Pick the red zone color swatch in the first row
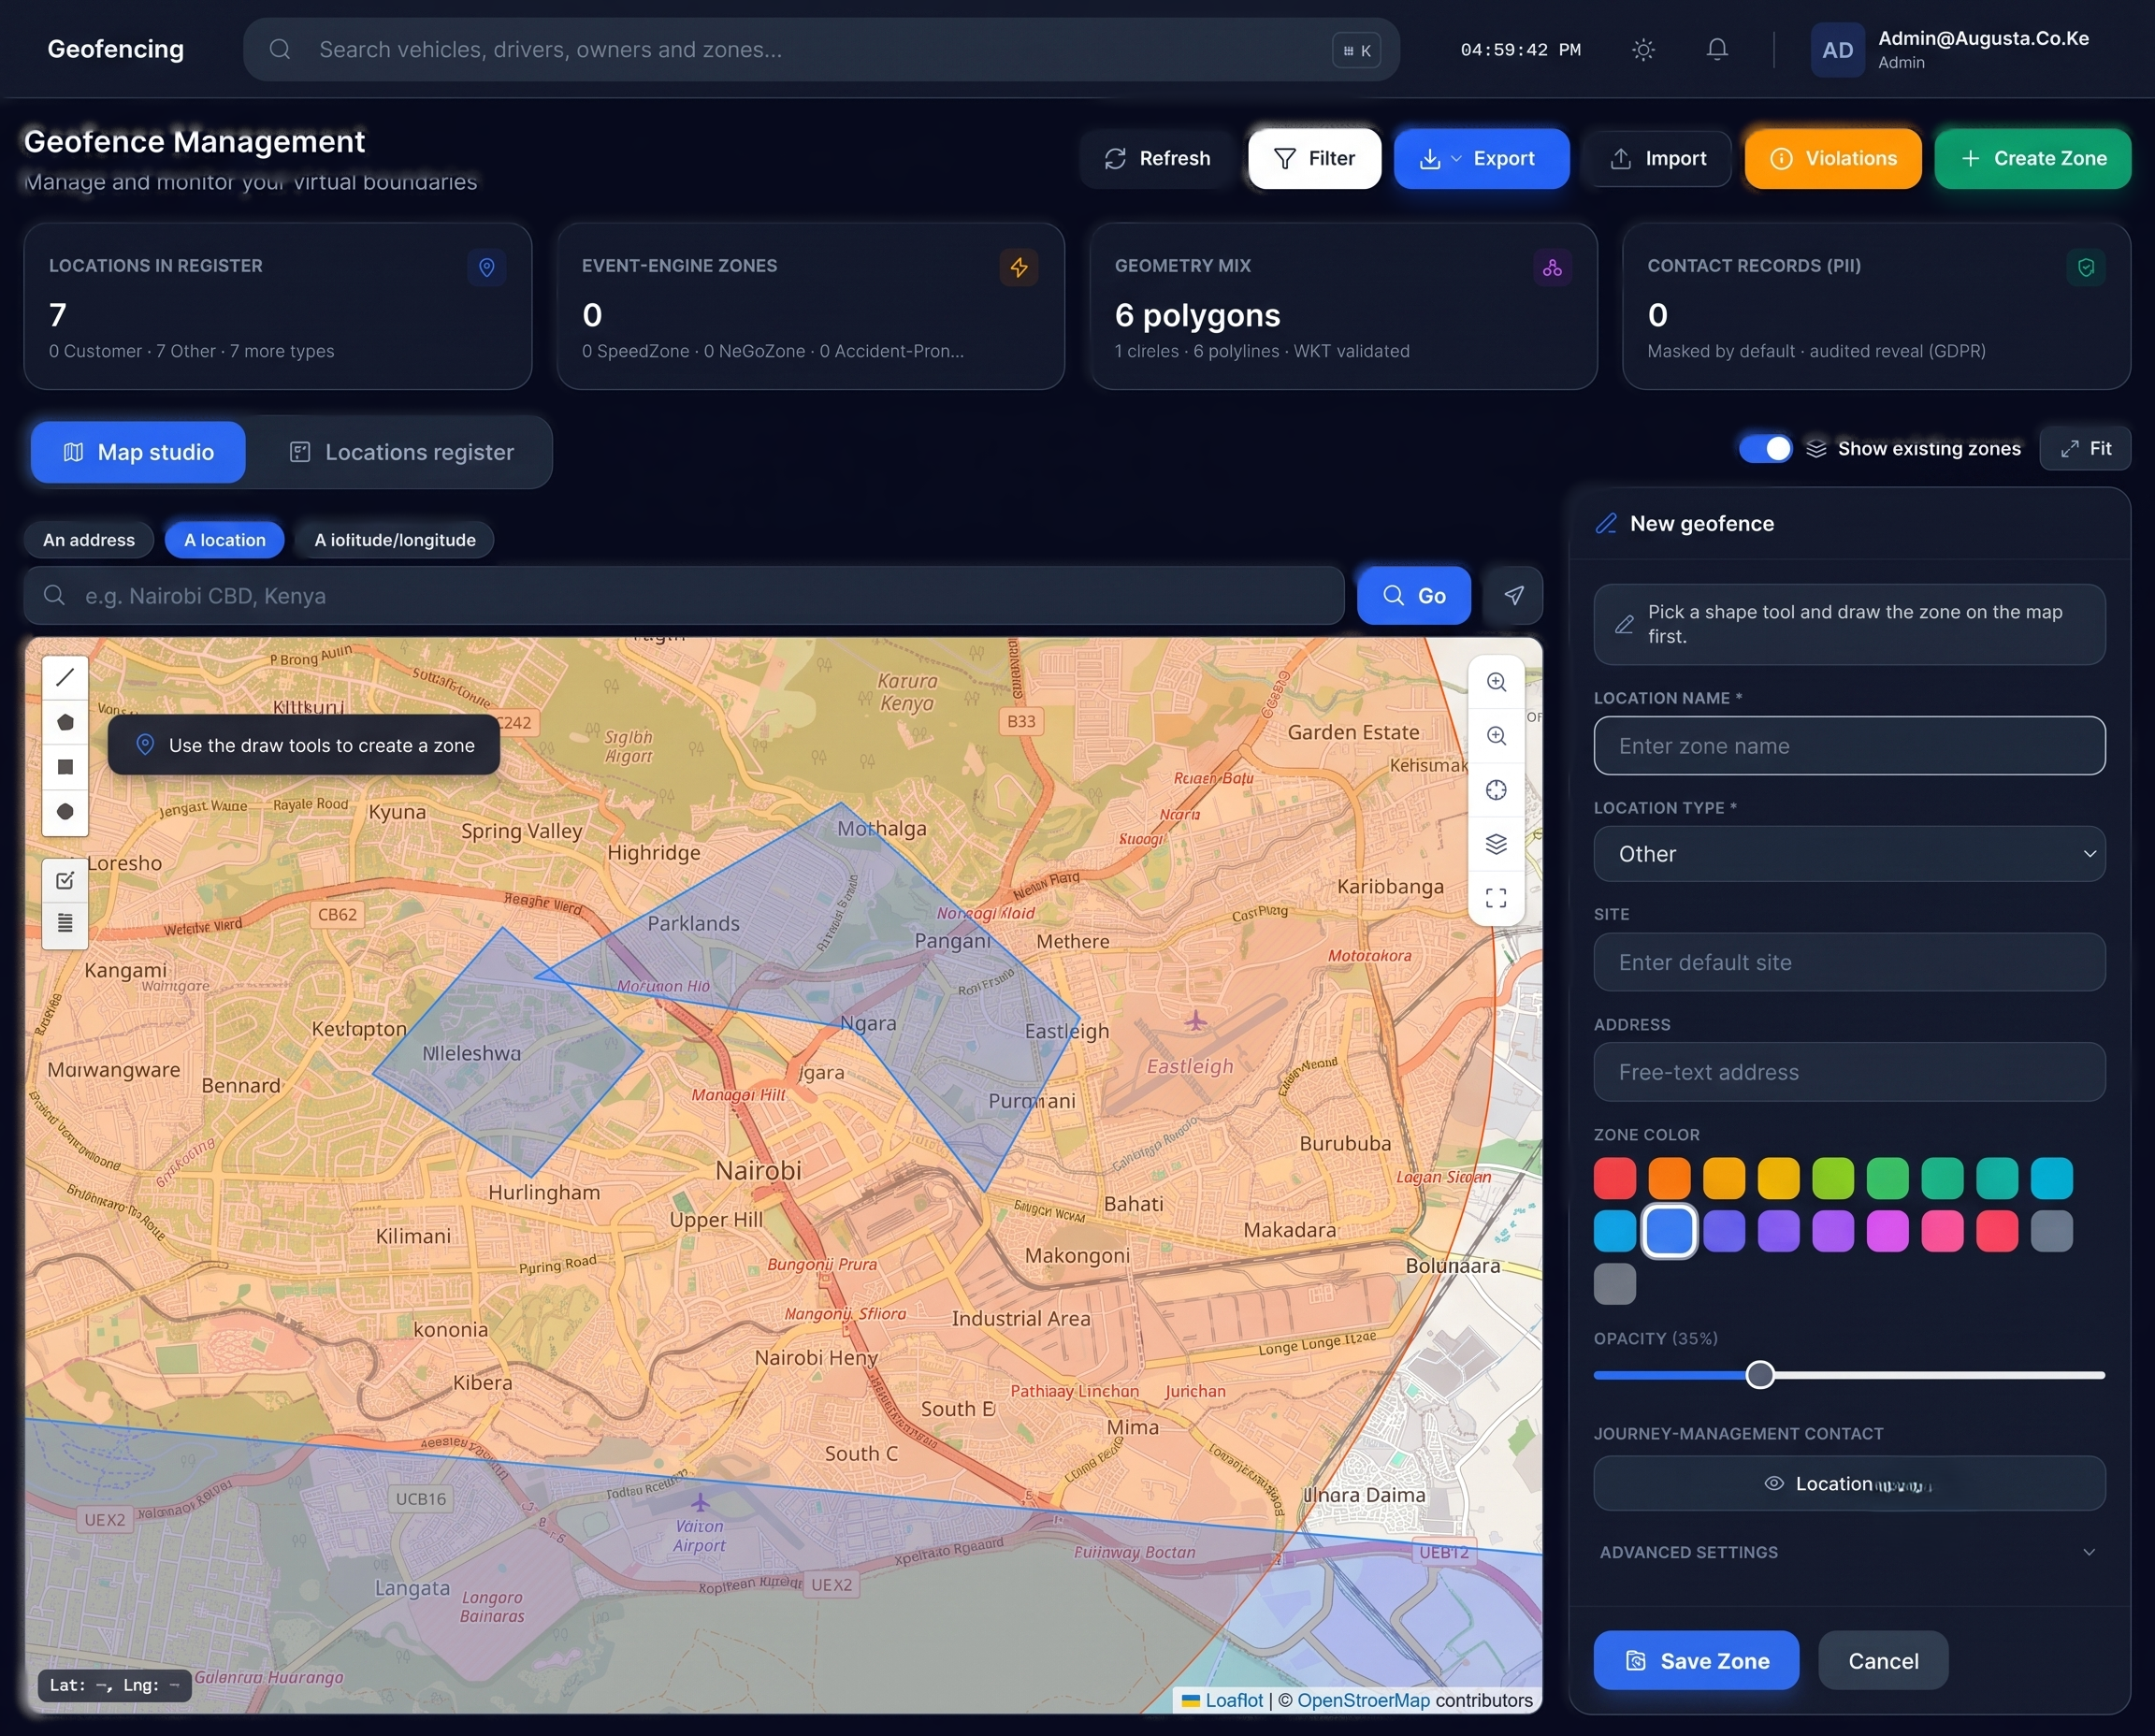Image resolution: width=2155 pixels, height=1736 pixels. 1615,1178
